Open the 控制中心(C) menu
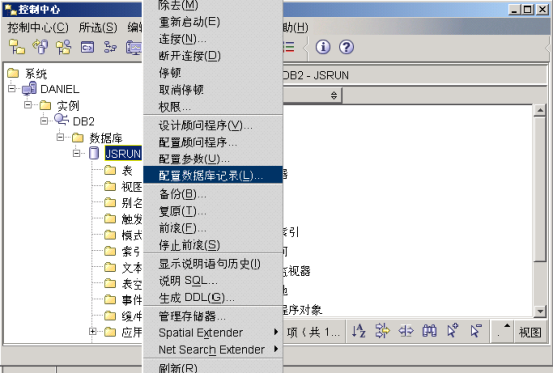Viewport: 554px width, 374px height. pos(38,27)
